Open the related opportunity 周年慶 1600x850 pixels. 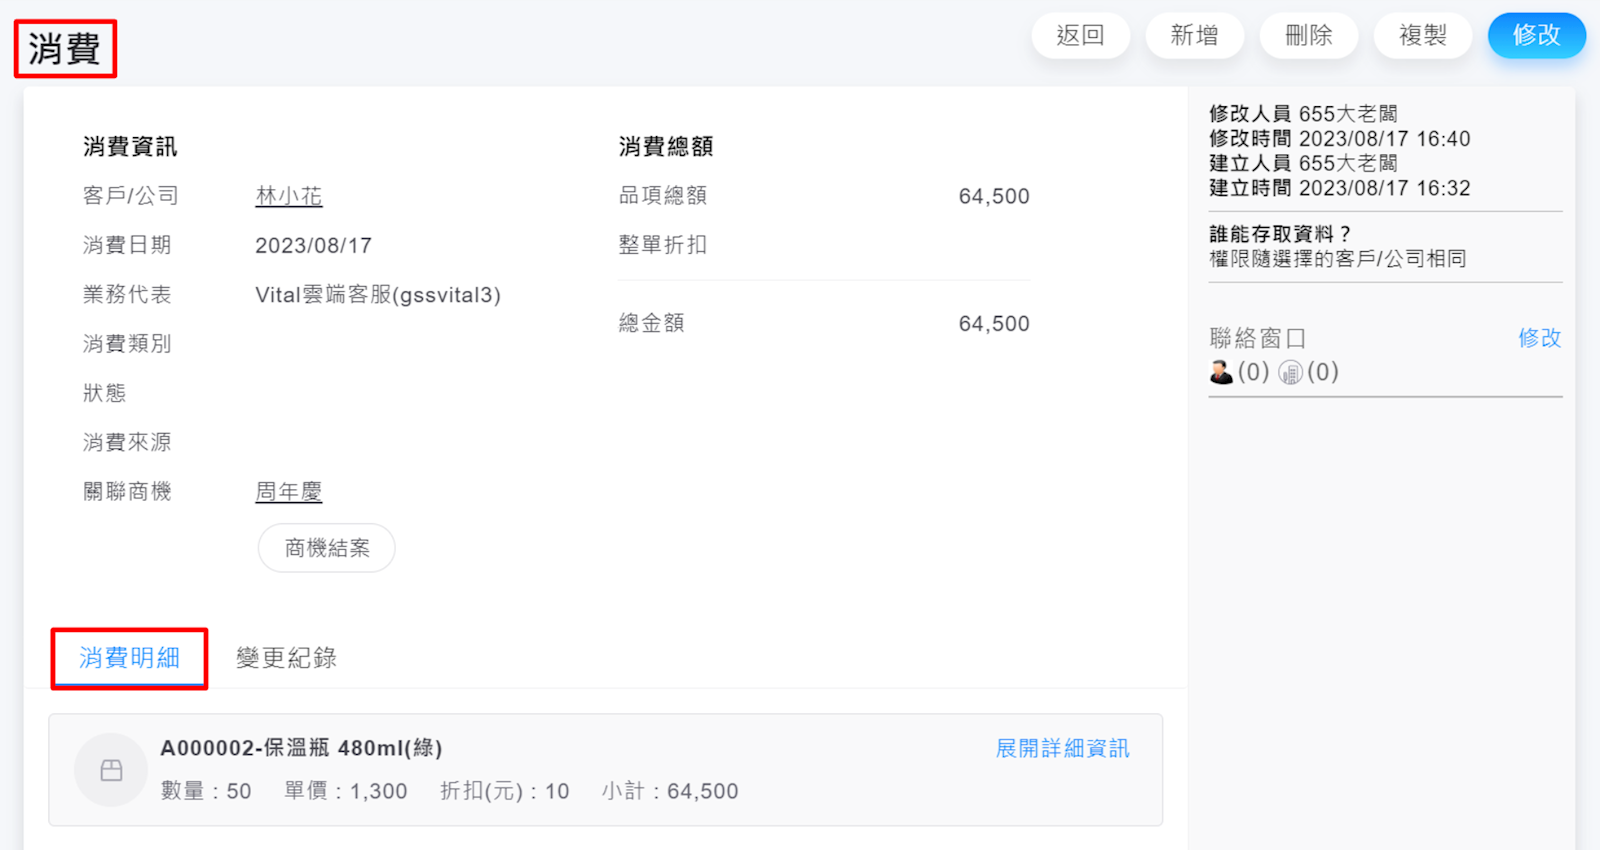(289, 492)
